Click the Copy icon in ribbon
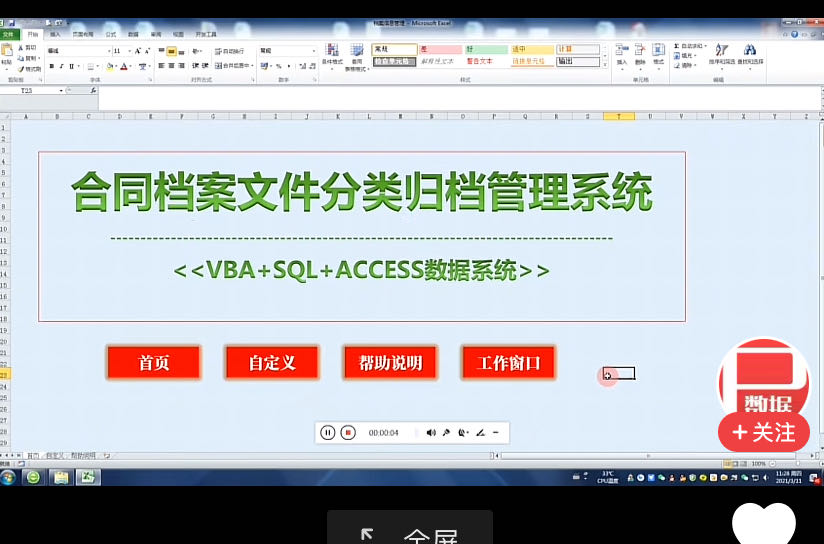 coord(21,58)
